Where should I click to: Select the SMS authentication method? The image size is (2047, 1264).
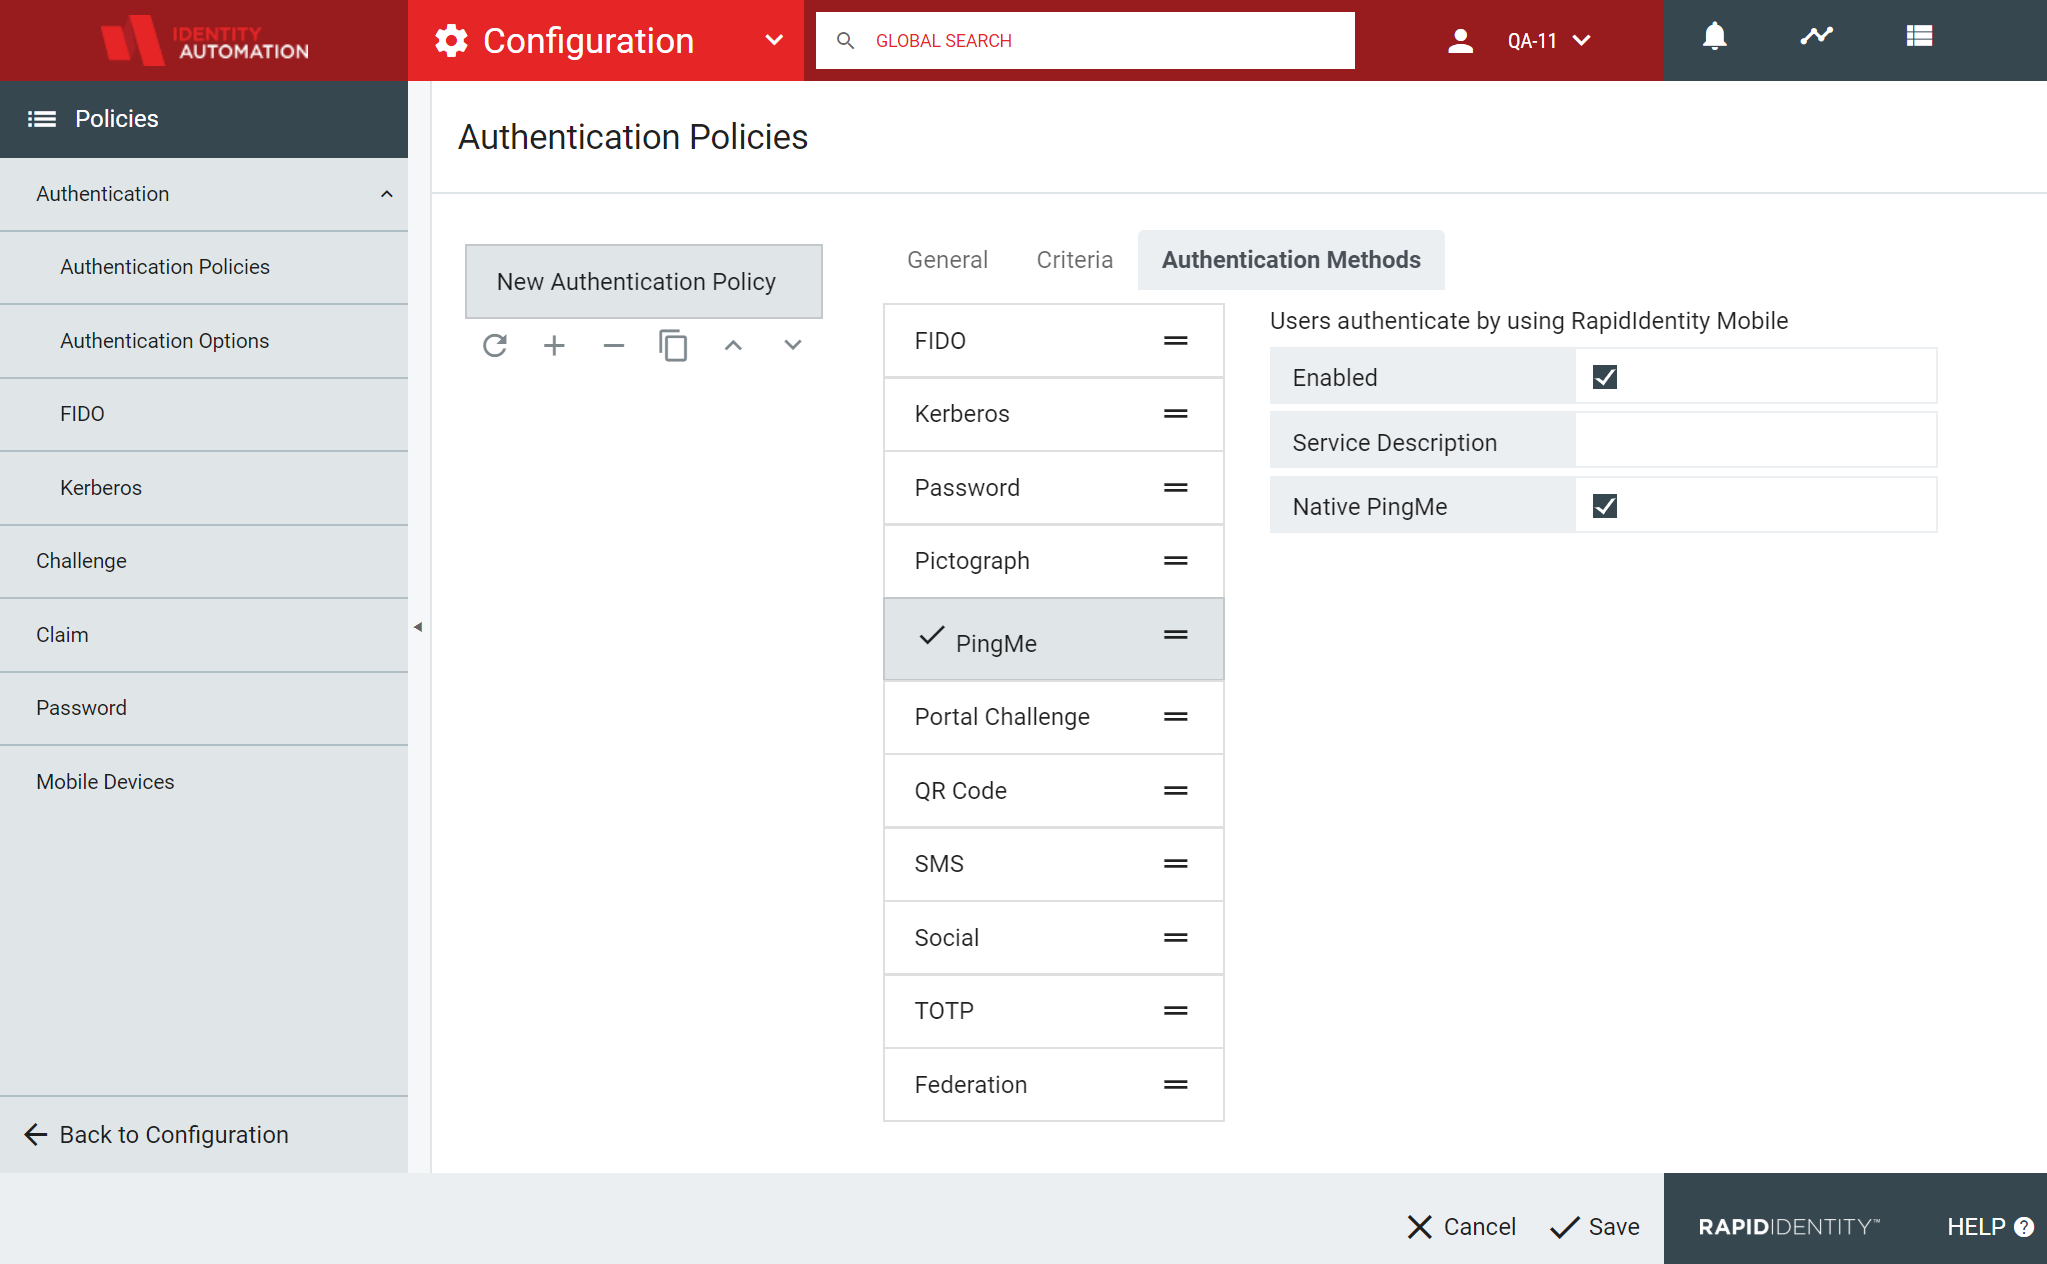(1054, 864)
